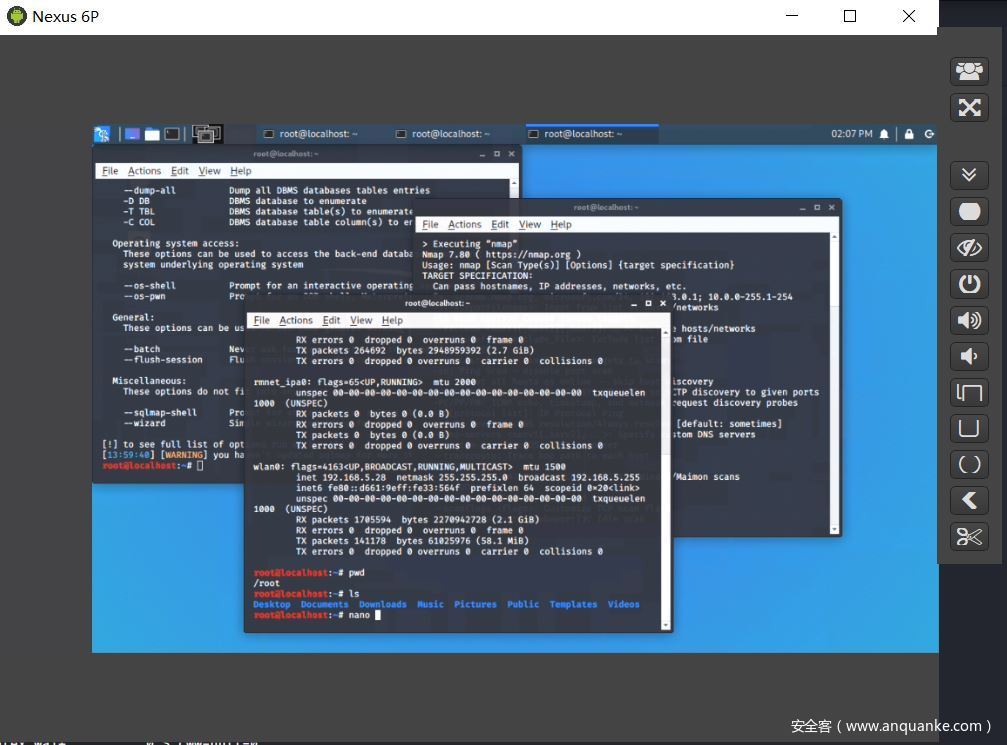Click the Kali dragon applications menu icon

point(102,134)
